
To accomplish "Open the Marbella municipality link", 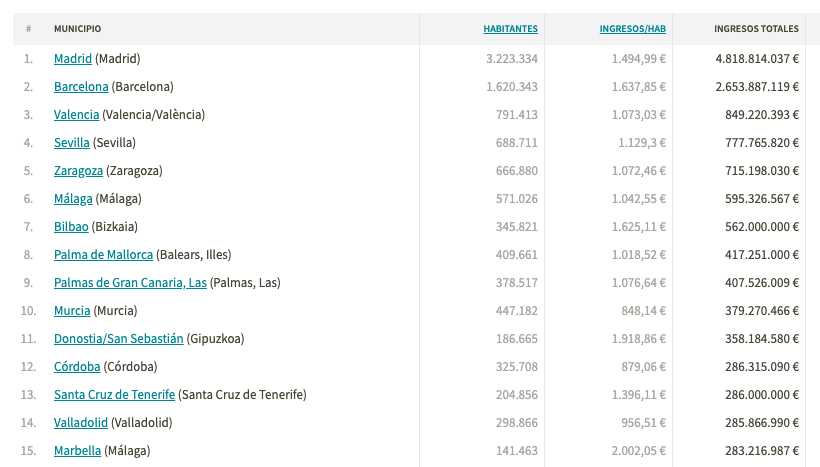I will pos(77,451).
